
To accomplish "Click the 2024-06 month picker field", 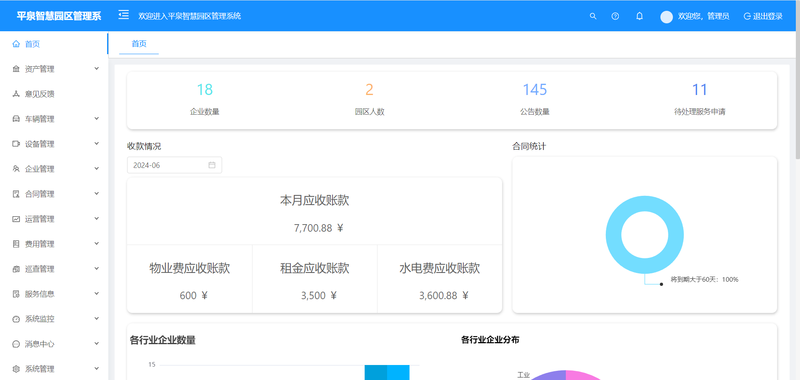I will point(174,165).
